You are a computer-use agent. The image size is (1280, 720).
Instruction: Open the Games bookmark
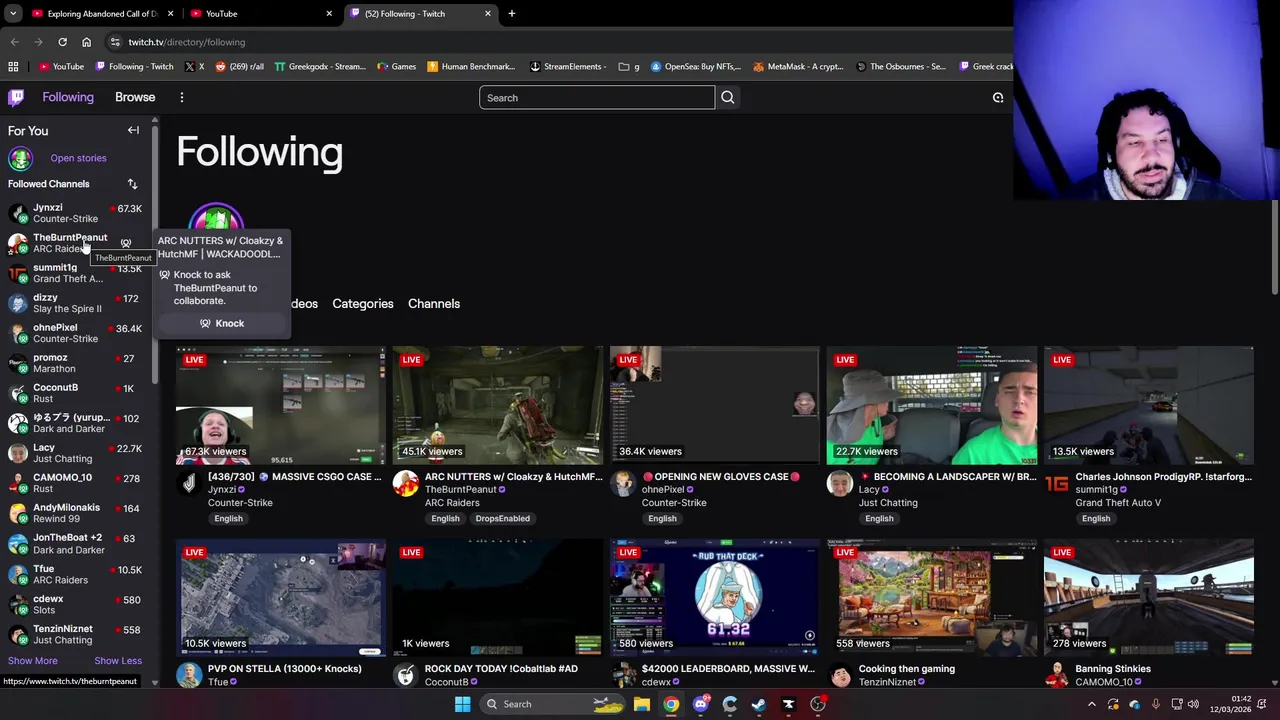(x=396, y=67)
